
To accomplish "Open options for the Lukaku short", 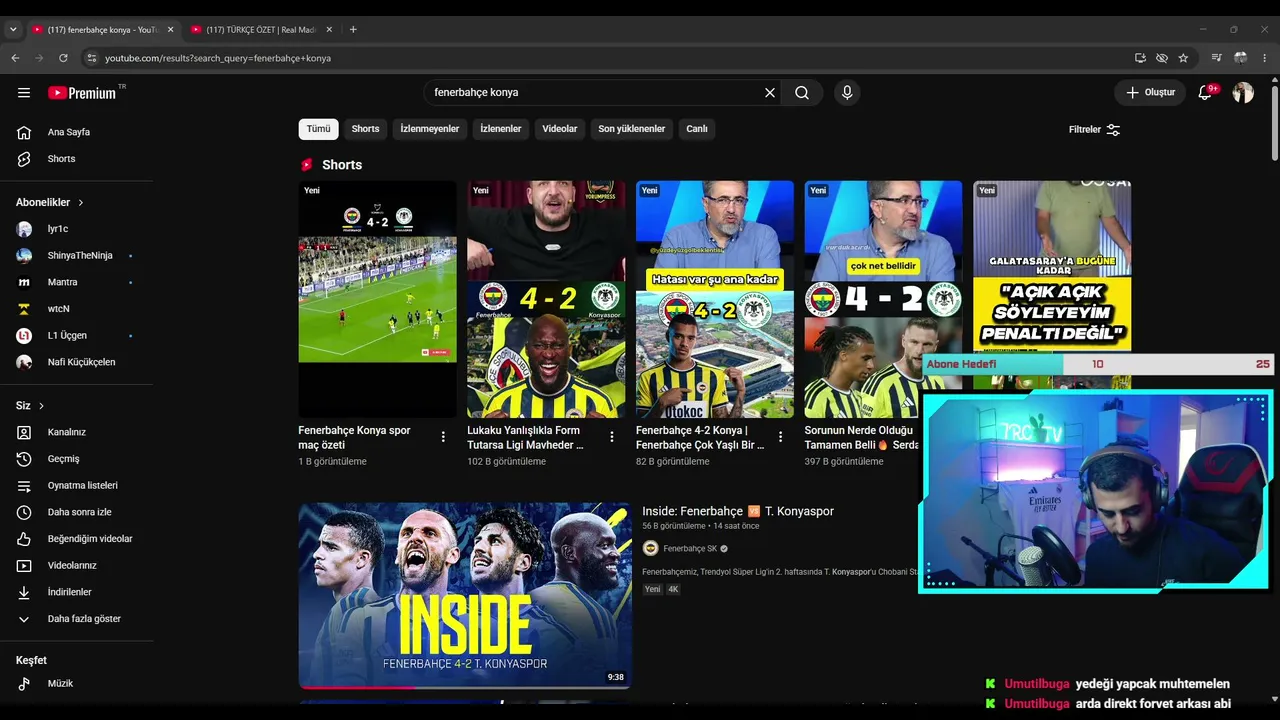I will (x=612, y=437).
